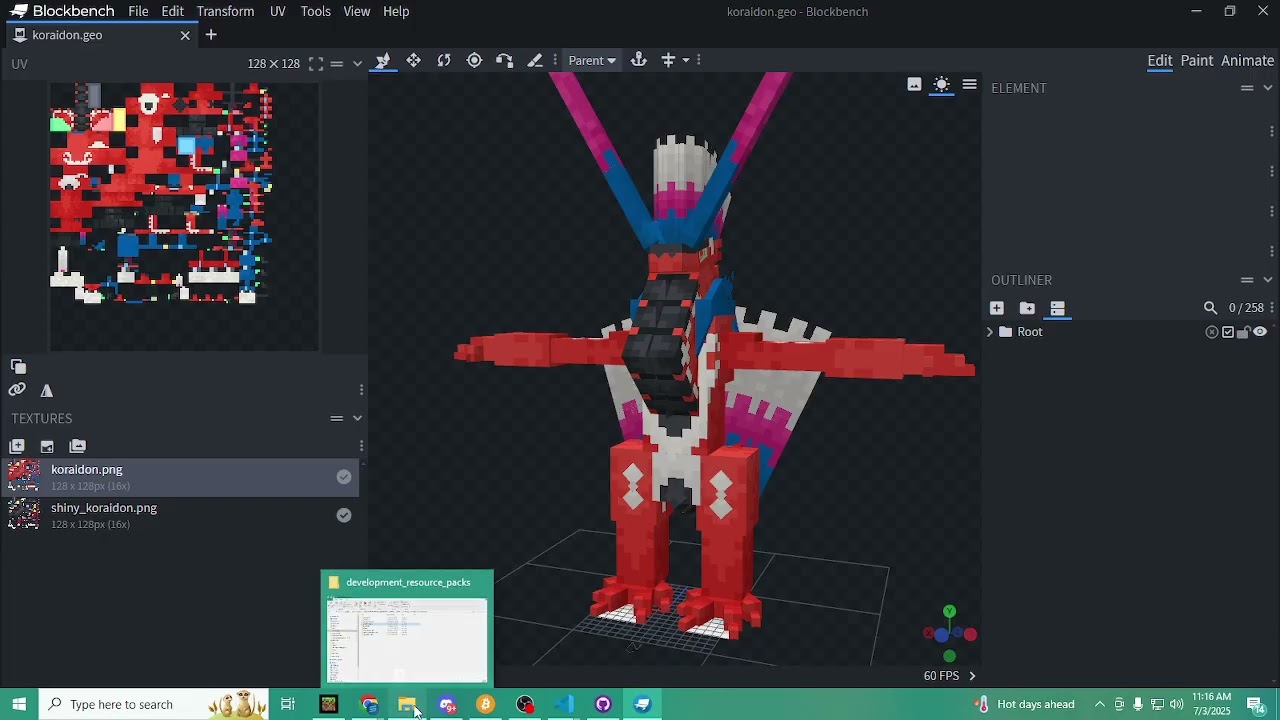1280x720 pixels.
Task: Open development_resource_packs window thumbnail
Action: point(407,628)
